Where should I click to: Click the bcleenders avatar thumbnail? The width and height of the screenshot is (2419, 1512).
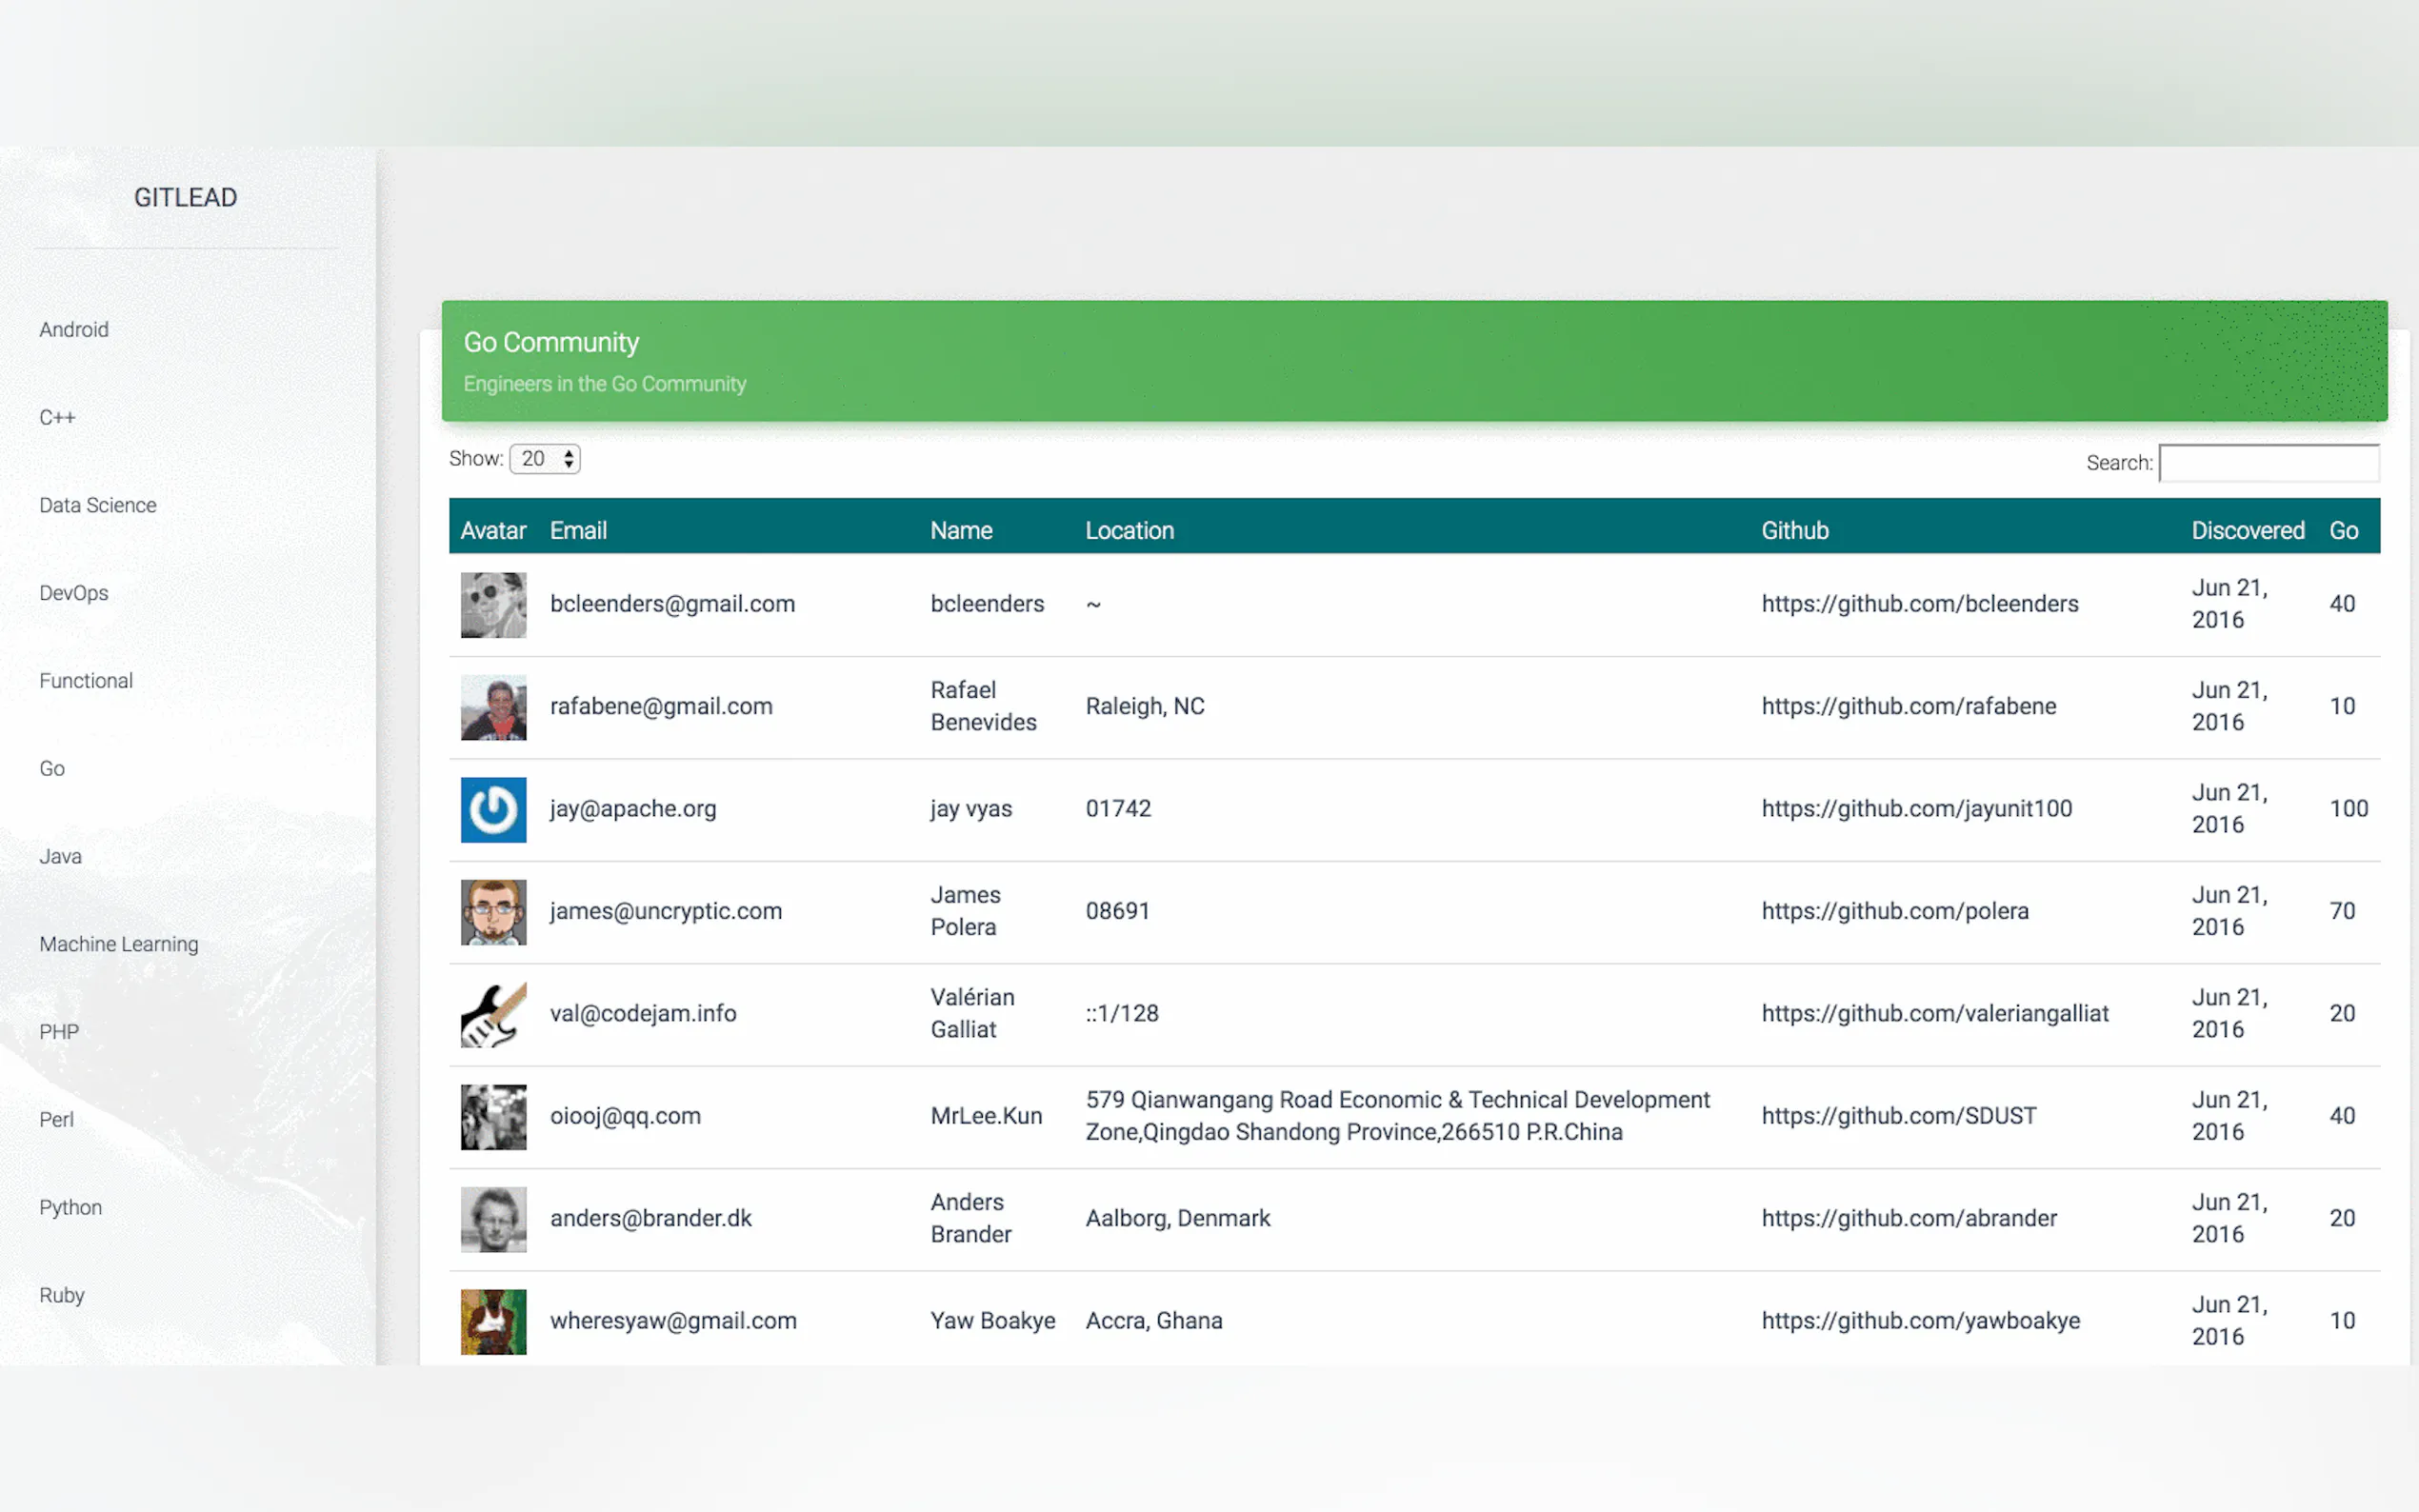[493, 605]
